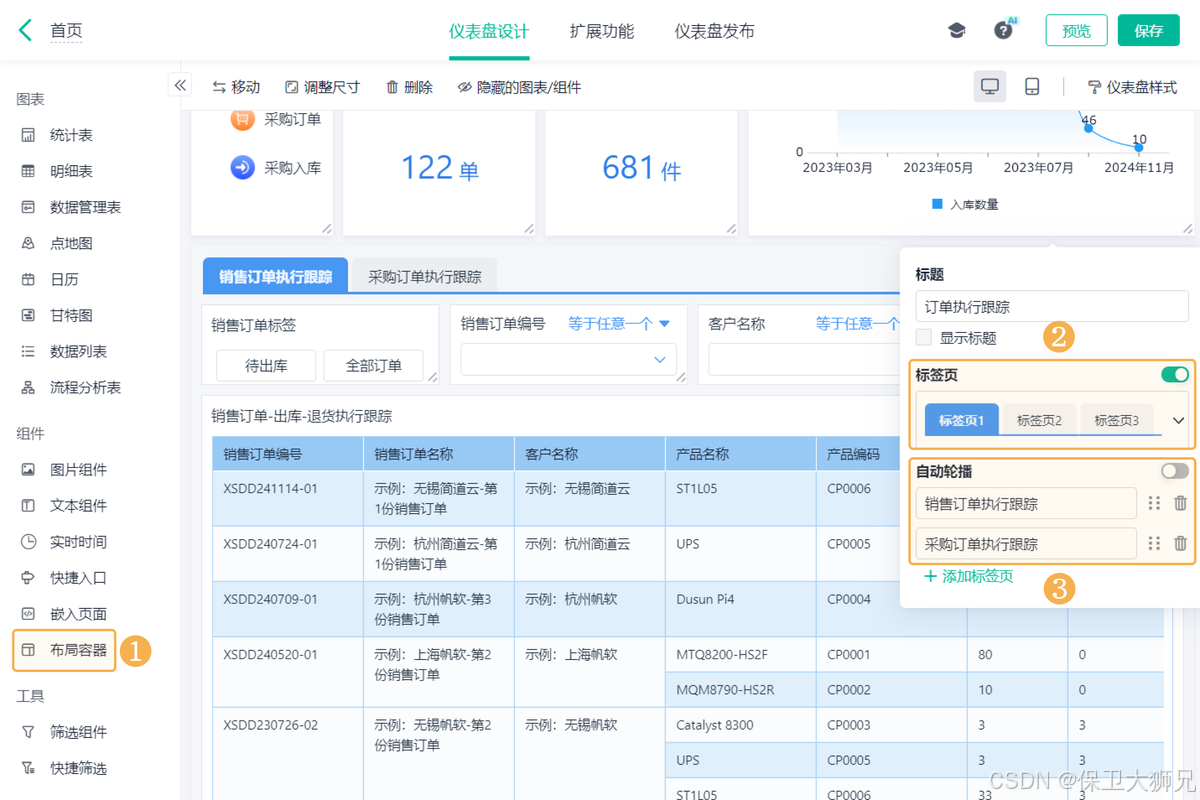Click the 首页 link
Viewport: 1200px width, 800px height.
[x=66, y=31]
